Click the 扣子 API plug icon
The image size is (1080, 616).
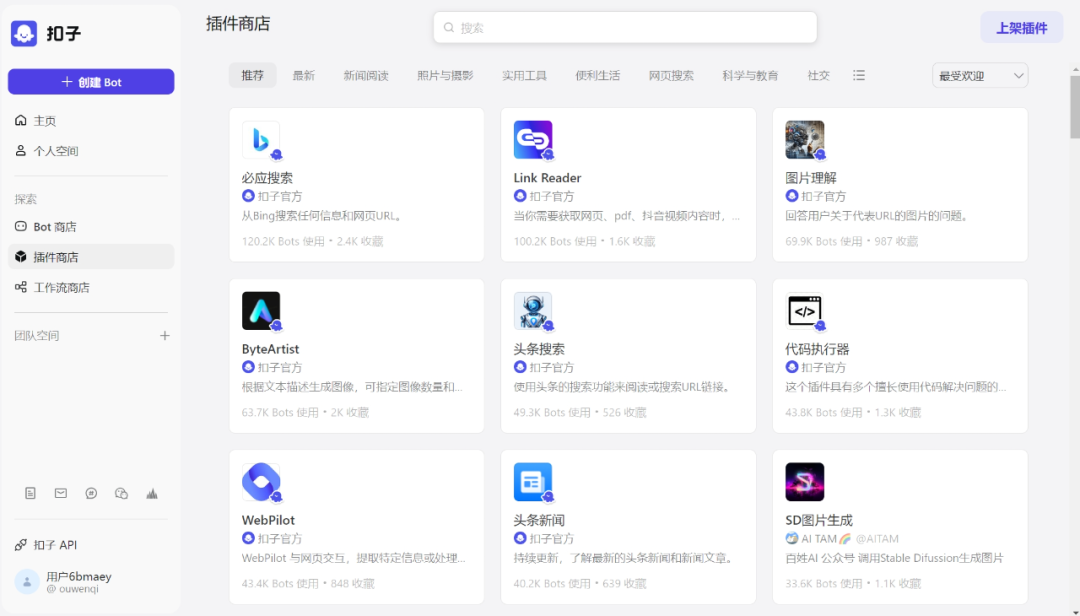(x=21, y=544)
